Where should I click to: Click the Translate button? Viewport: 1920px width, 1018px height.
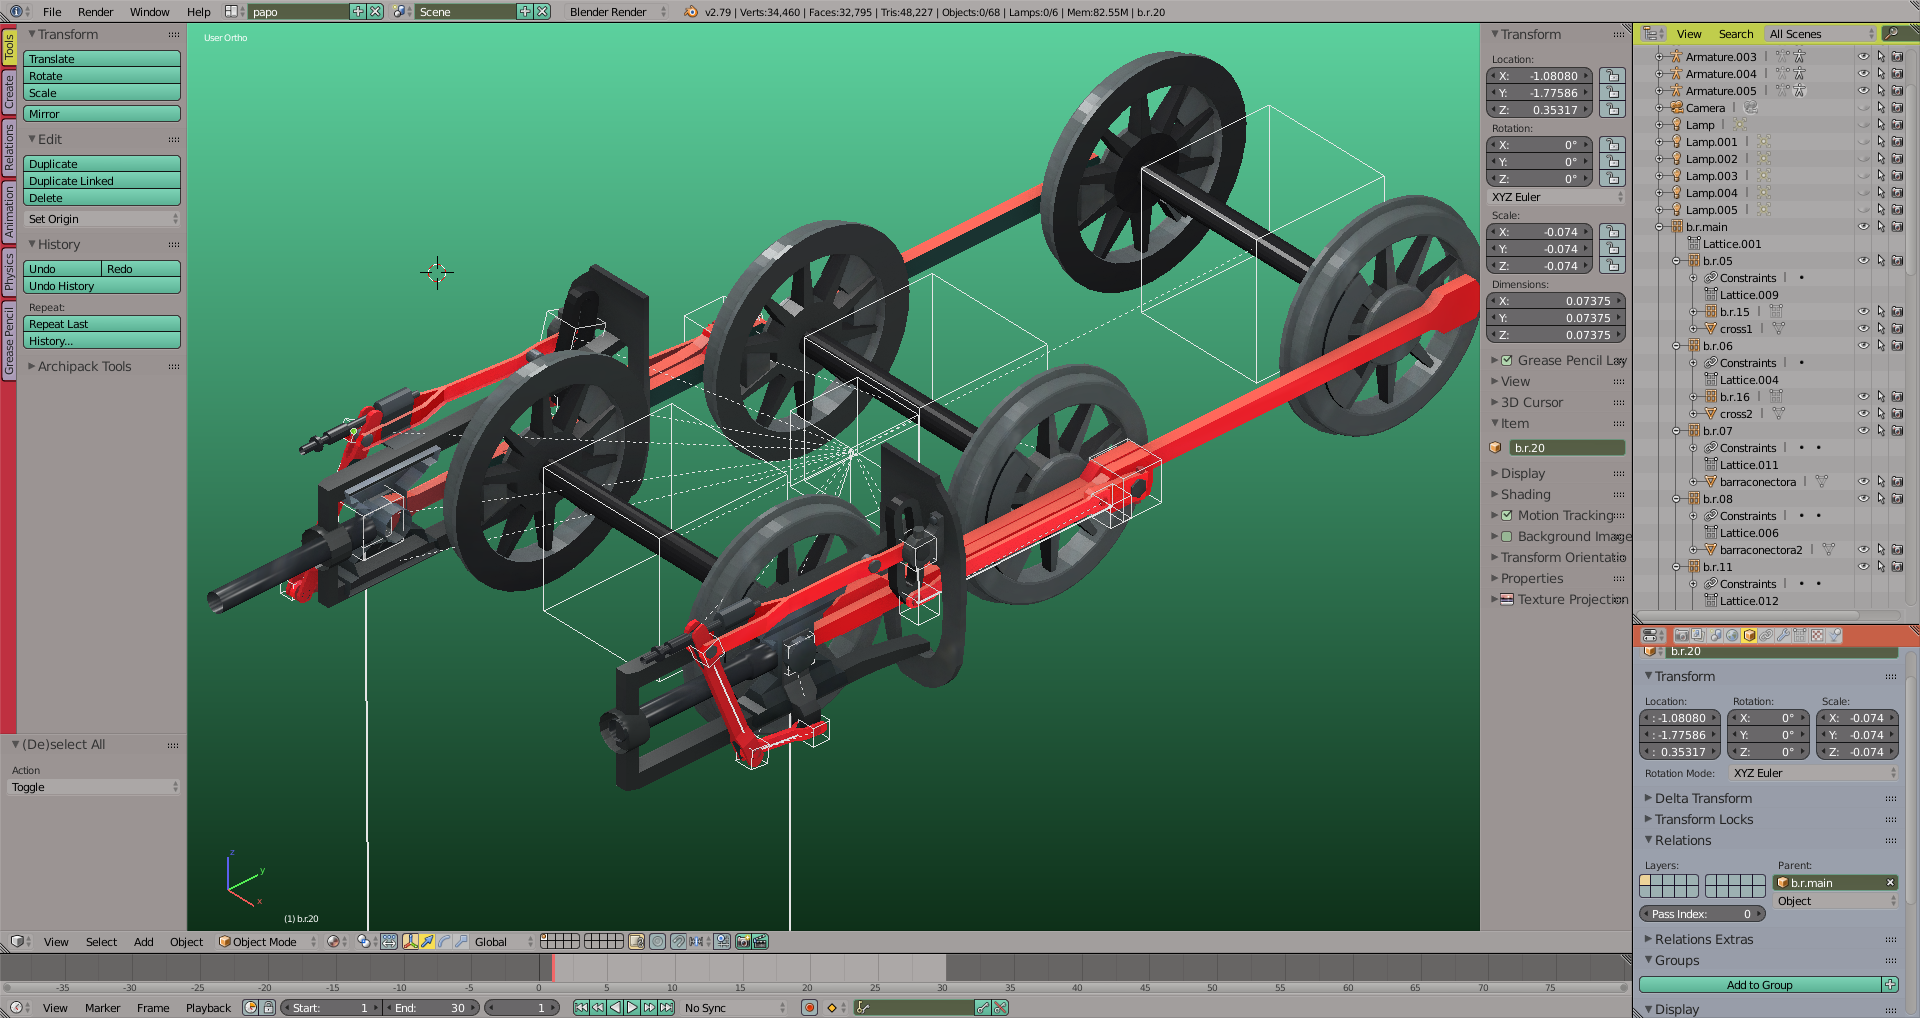tap(102, 59)
